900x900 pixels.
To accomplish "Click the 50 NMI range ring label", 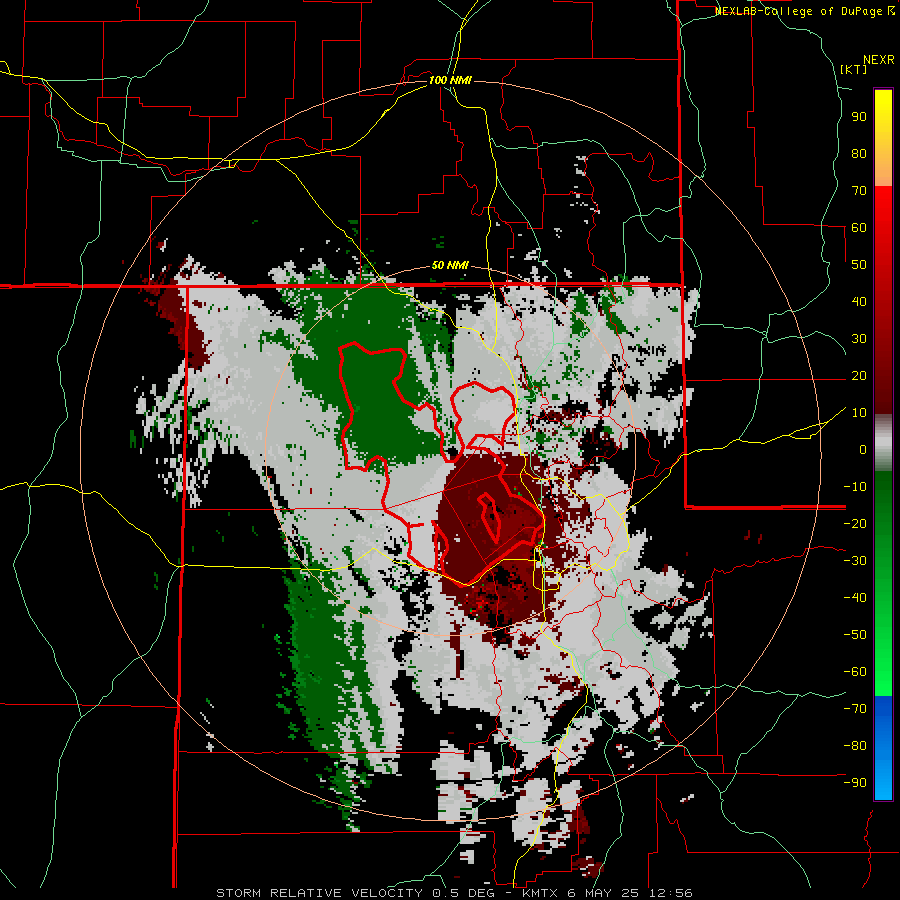I will pos(449,265).
